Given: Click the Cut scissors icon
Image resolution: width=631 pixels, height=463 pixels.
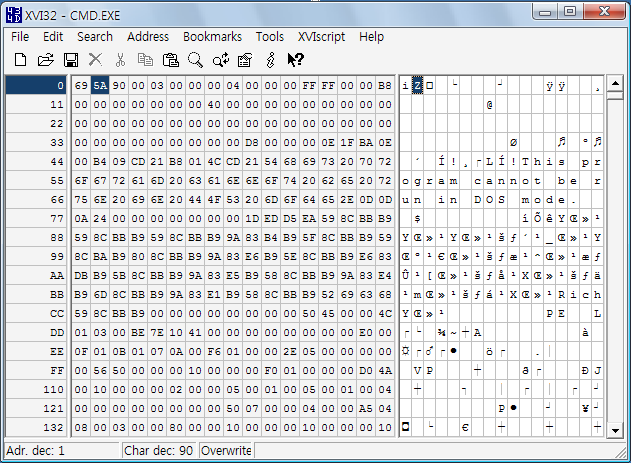Looking at the screenshot, I should tap(120, 60).
